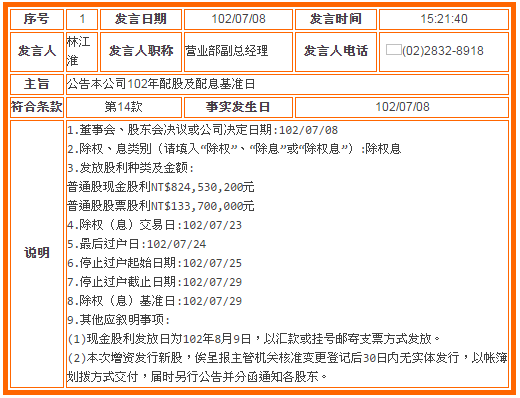520x398 pixels.
Task: Select the speaker name 林江淮 cell
Action: click(82, 52)
